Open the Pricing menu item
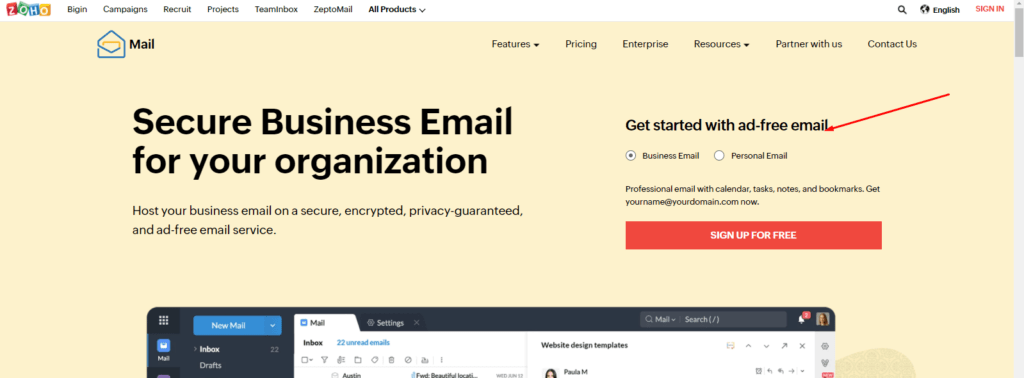The width and height of the screenshot is (1024, 378). [581, 44]
